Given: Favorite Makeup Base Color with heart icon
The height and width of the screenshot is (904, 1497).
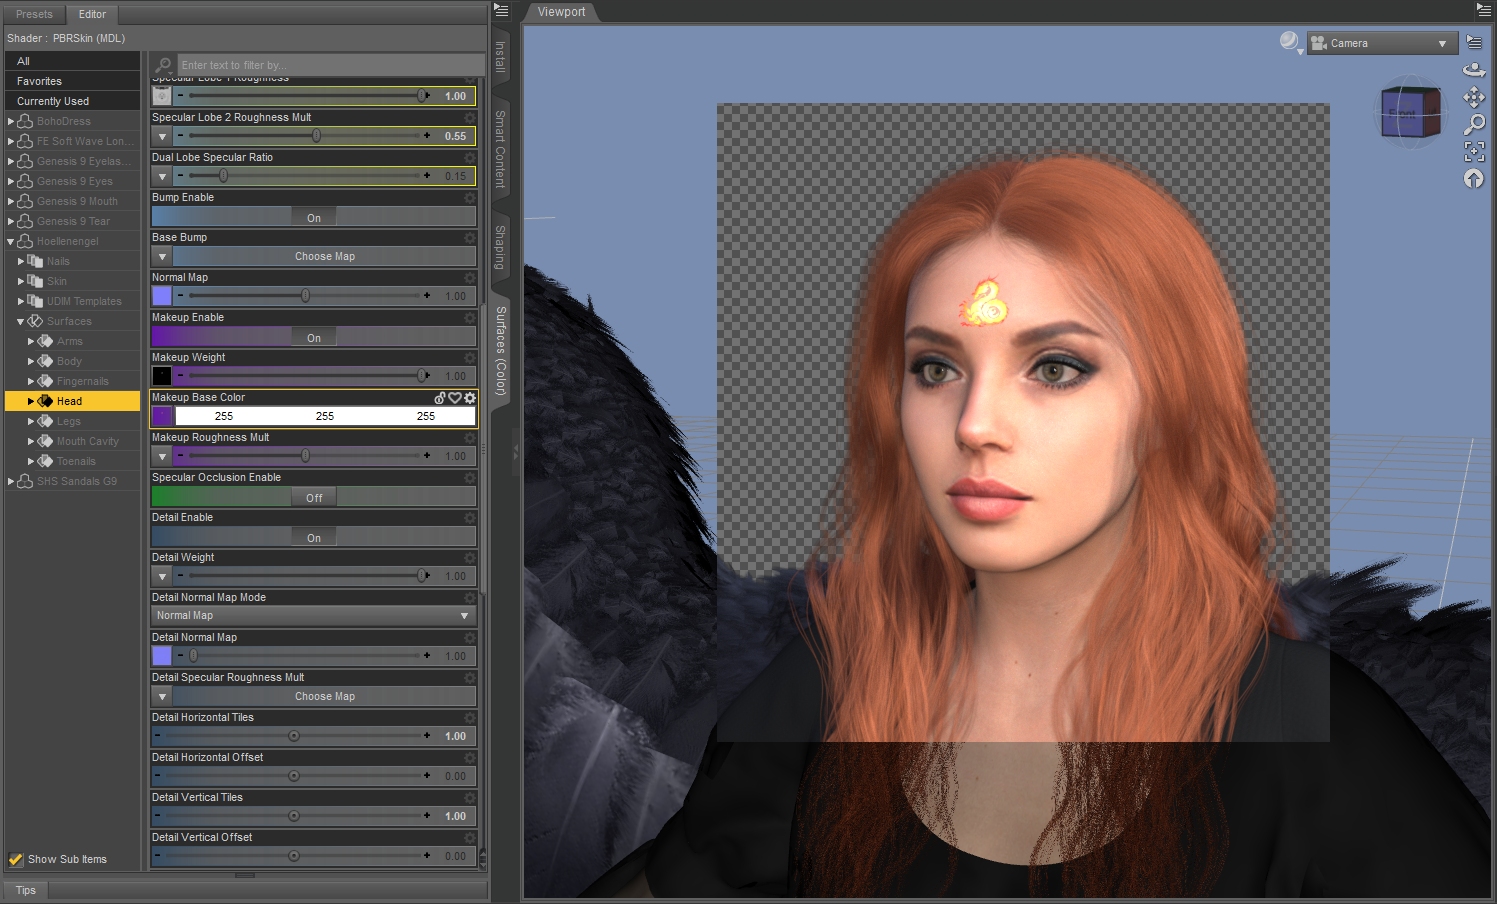Looking at the screenshot, I should pyautogui.click(x=455, y=398).
